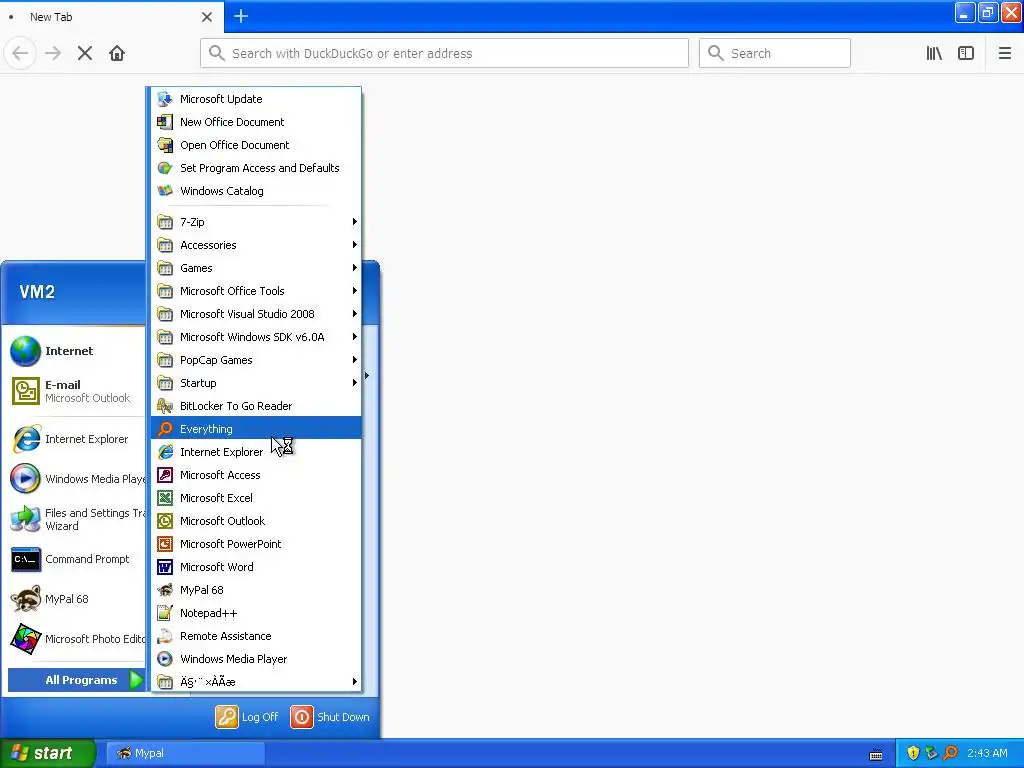This screenshot has width=1024, height=768.
Task: Click the Microsoft Outlook icon in programs list
Action: click(x=165, y=521)
